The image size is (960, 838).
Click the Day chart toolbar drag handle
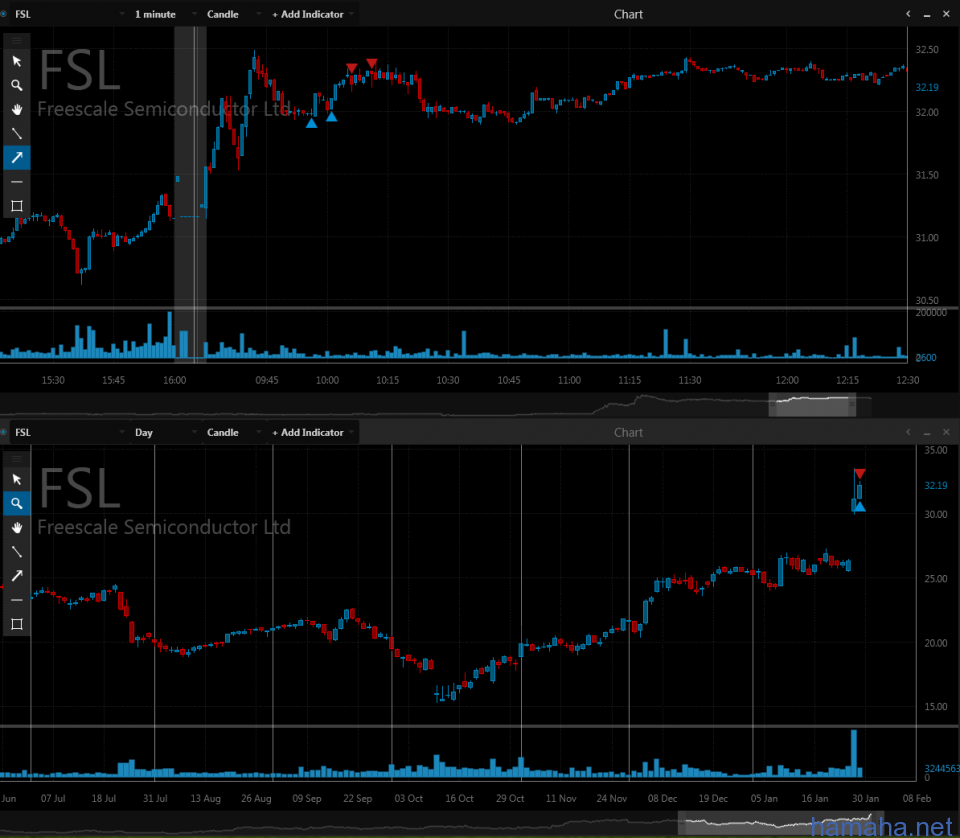[17, 459]
